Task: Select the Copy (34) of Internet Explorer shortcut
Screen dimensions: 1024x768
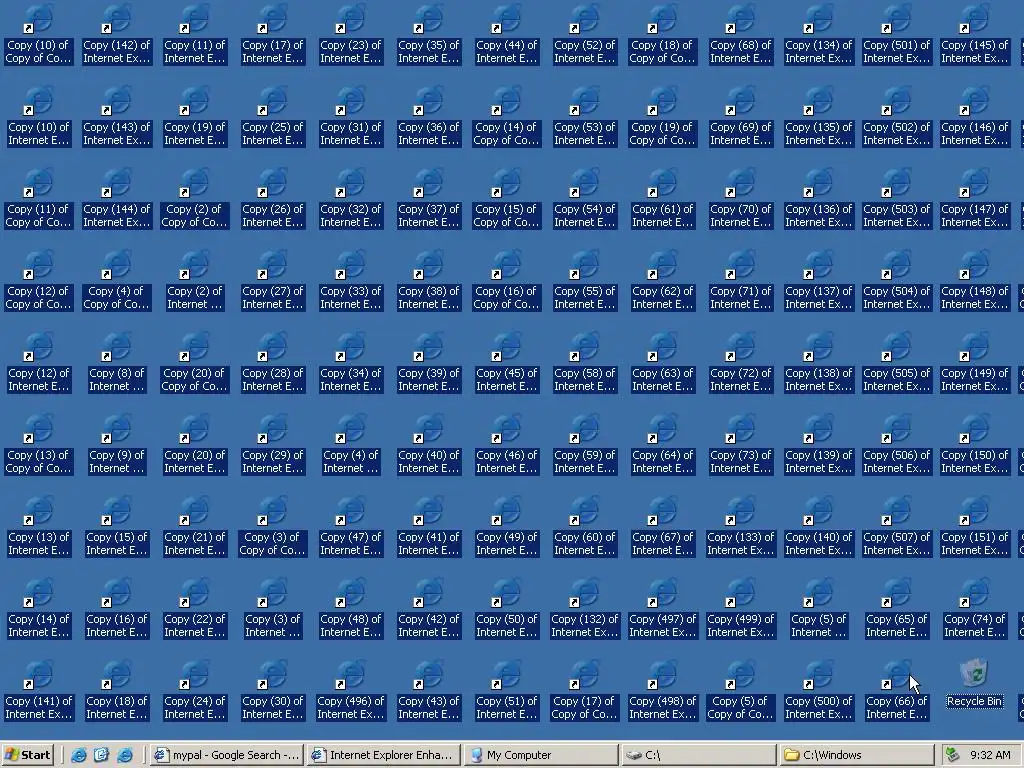Action: [x=351, y=362]
